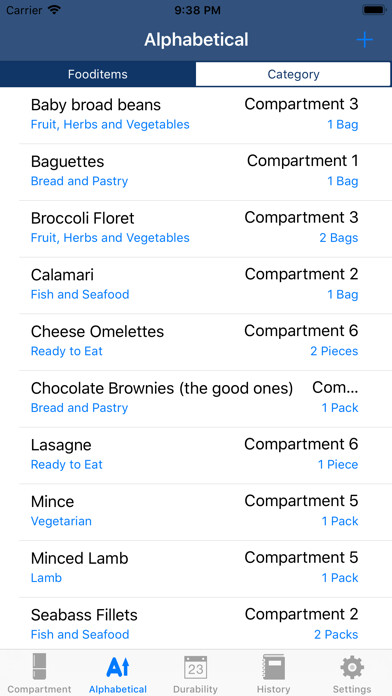
Task: Open the Compartment tab fridge icon
Action: (40, 667)
